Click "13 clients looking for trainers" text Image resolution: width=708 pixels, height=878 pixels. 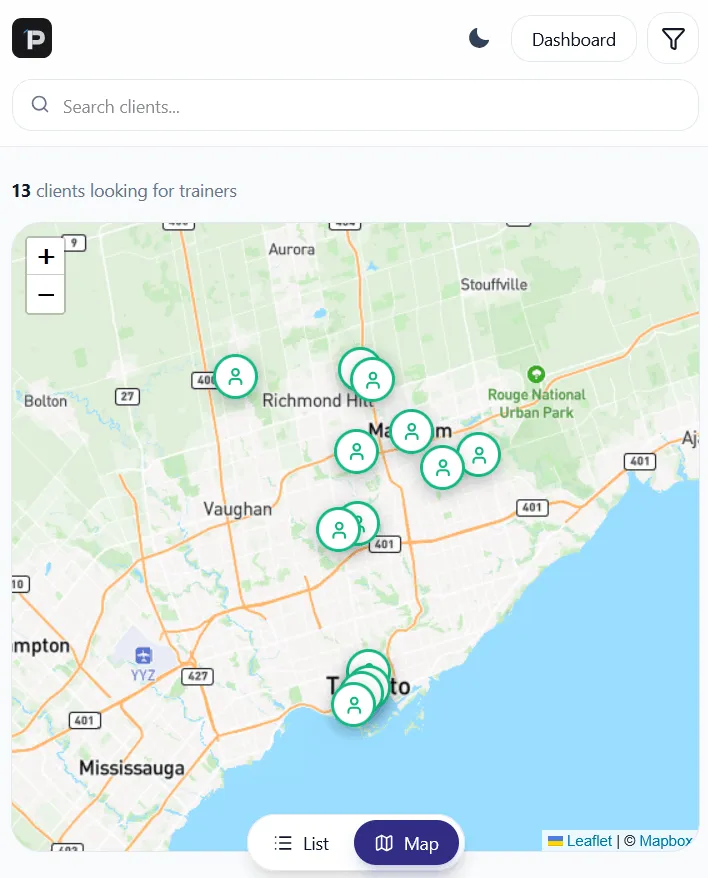click(x=124, y=191)
